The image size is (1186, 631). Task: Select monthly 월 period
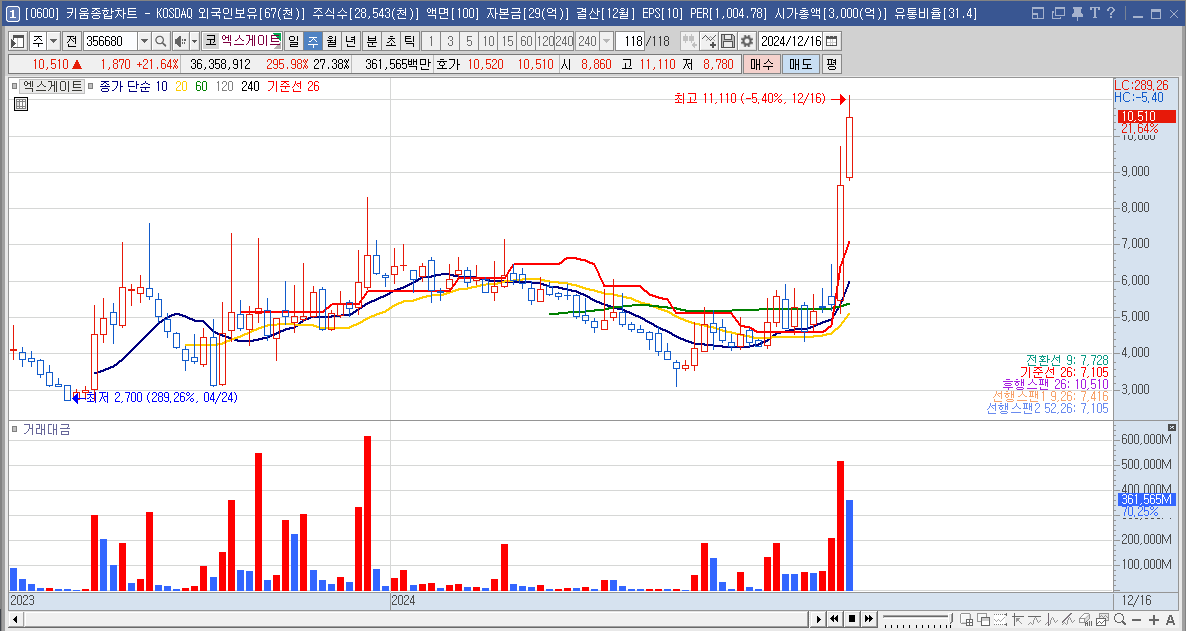point(331,41)
